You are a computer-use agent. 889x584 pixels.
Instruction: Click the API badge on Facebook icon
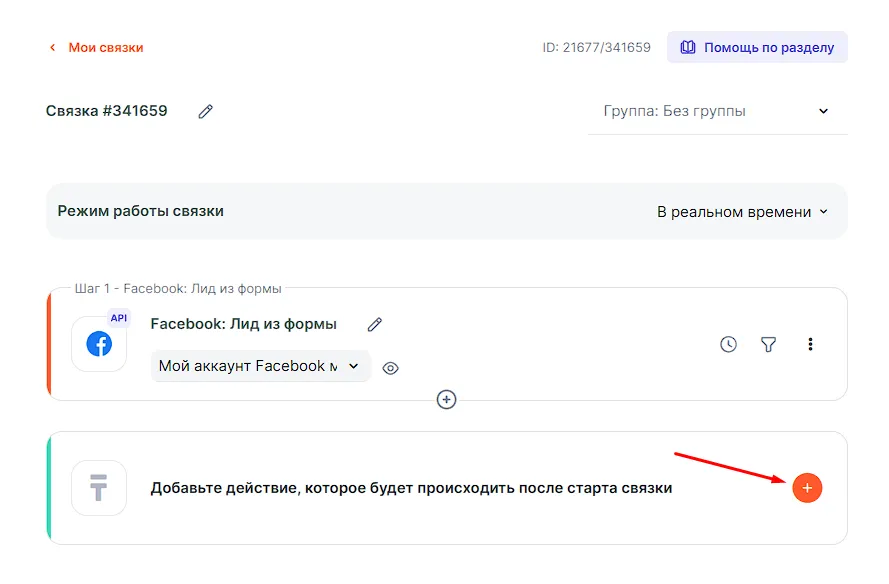pyautogui.click(x=119, y=318)
